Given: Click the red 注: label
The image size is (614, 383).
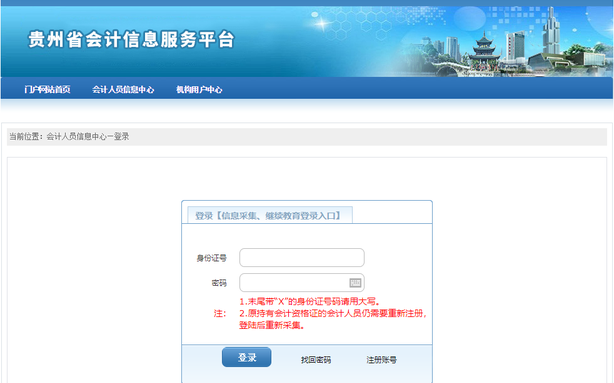Looking at the screenshot, I should point(220,313).
